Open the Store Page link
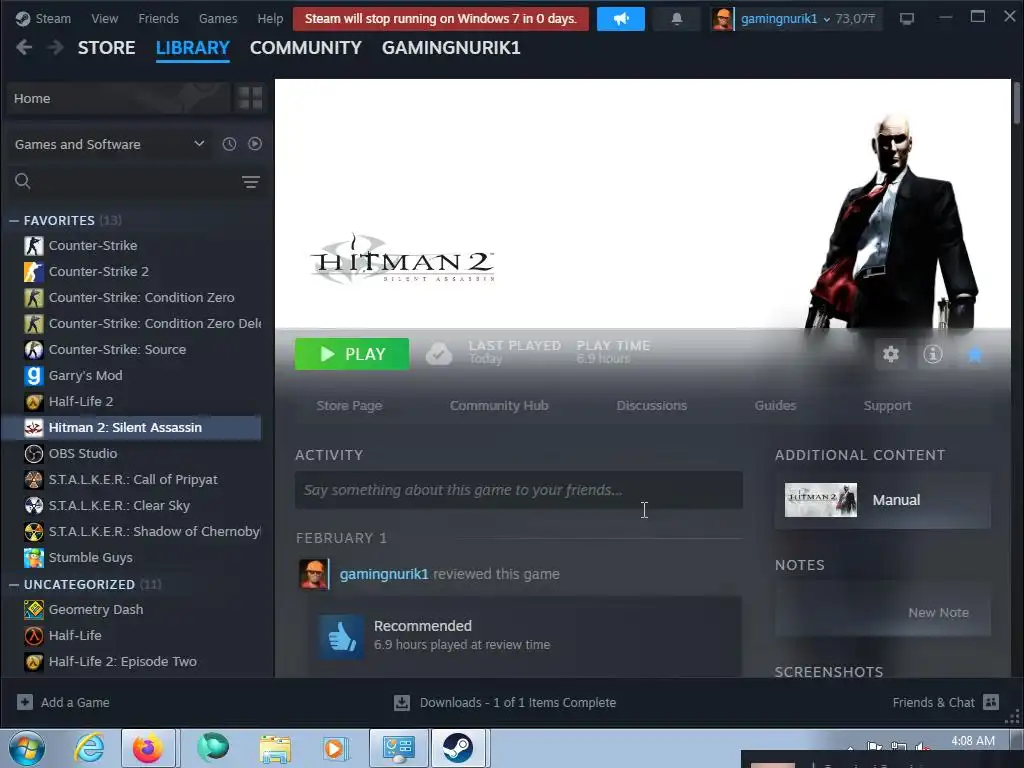The width and height of the screenshot is (1024, 768). click(x=349, y=406)
